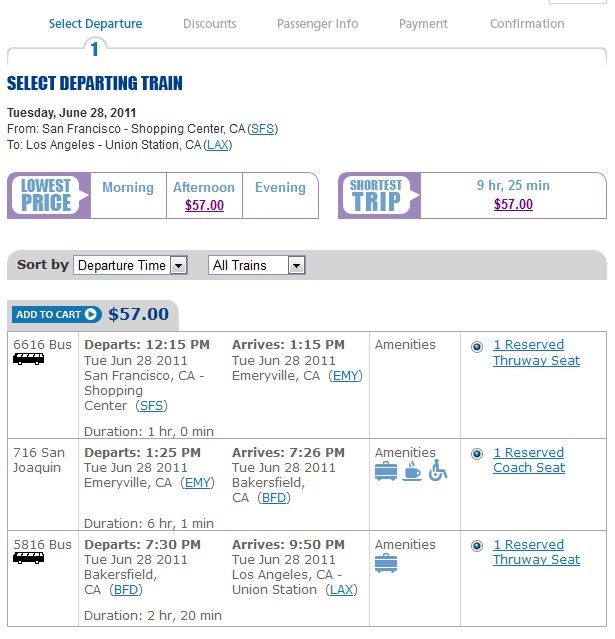Click the bus icon under 6616 Bus
615x639 pixels.
29,359
